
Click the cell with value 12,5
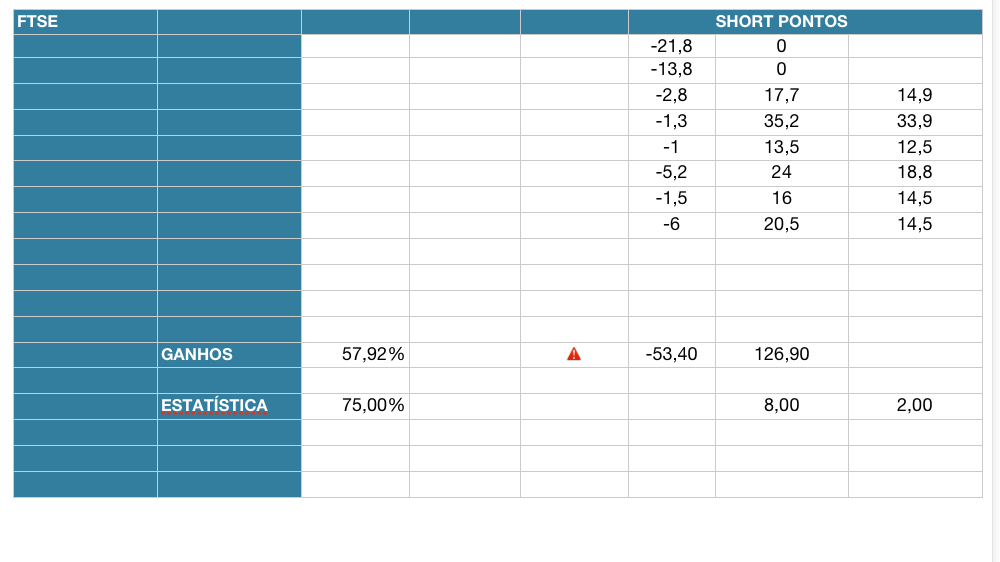(x=914, y=148)
